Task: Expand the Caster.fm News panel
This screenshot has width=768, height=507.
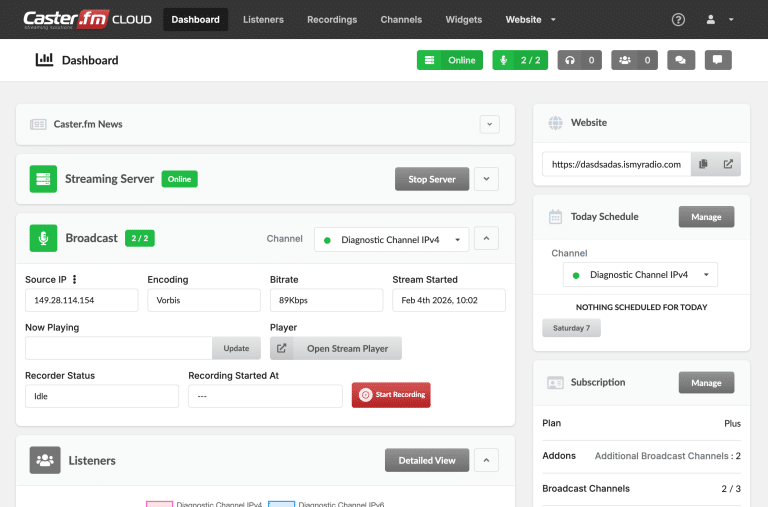Action: 489,125
